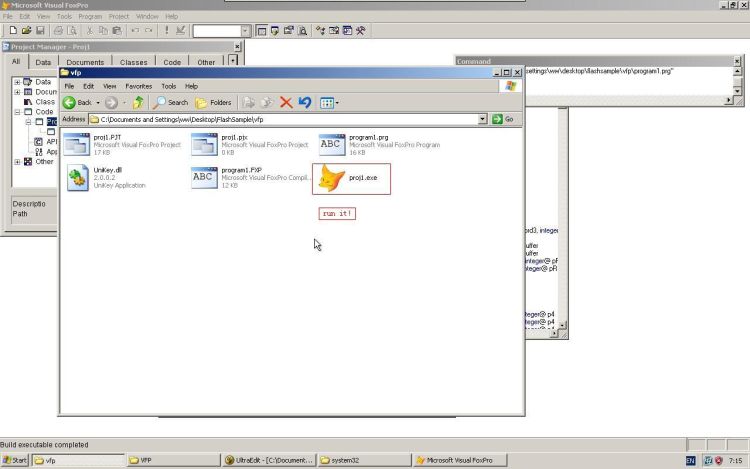This screenshot has height=469, width=750.
Task: Switch to Data tab in Project Manager
Action: (43, 62)
